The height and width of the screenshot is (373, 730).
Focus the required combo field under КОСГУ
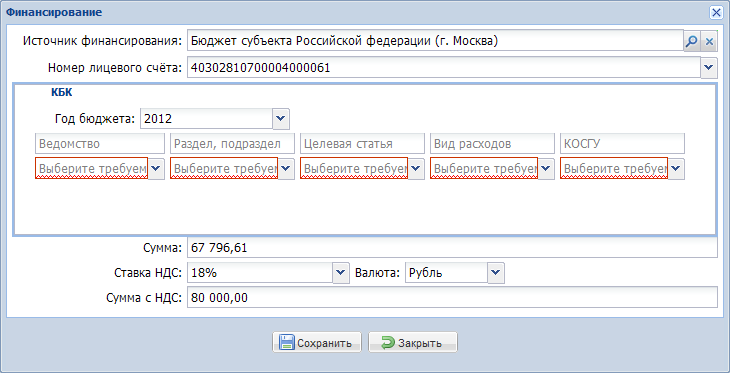coord(614,169)
